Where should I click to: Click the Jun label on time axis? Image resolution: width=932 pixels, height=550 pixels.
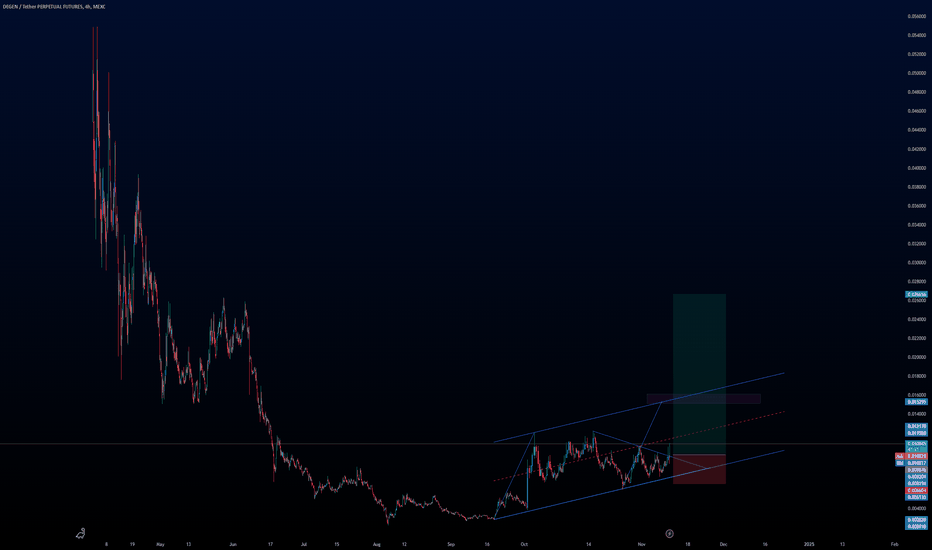click(x=233, y=544)
